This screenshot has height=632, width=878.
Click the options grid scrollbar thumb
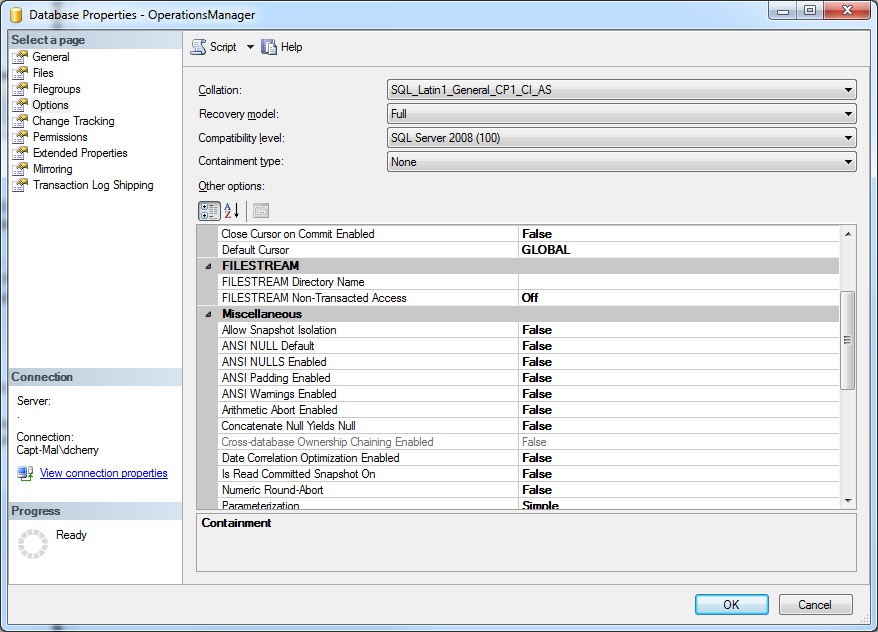(x=848, y=340)
